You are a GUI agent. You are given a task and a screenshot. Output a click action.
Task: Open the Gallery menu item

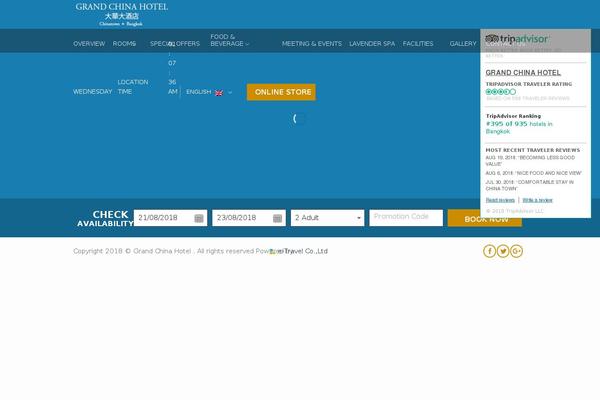(463, 44)
